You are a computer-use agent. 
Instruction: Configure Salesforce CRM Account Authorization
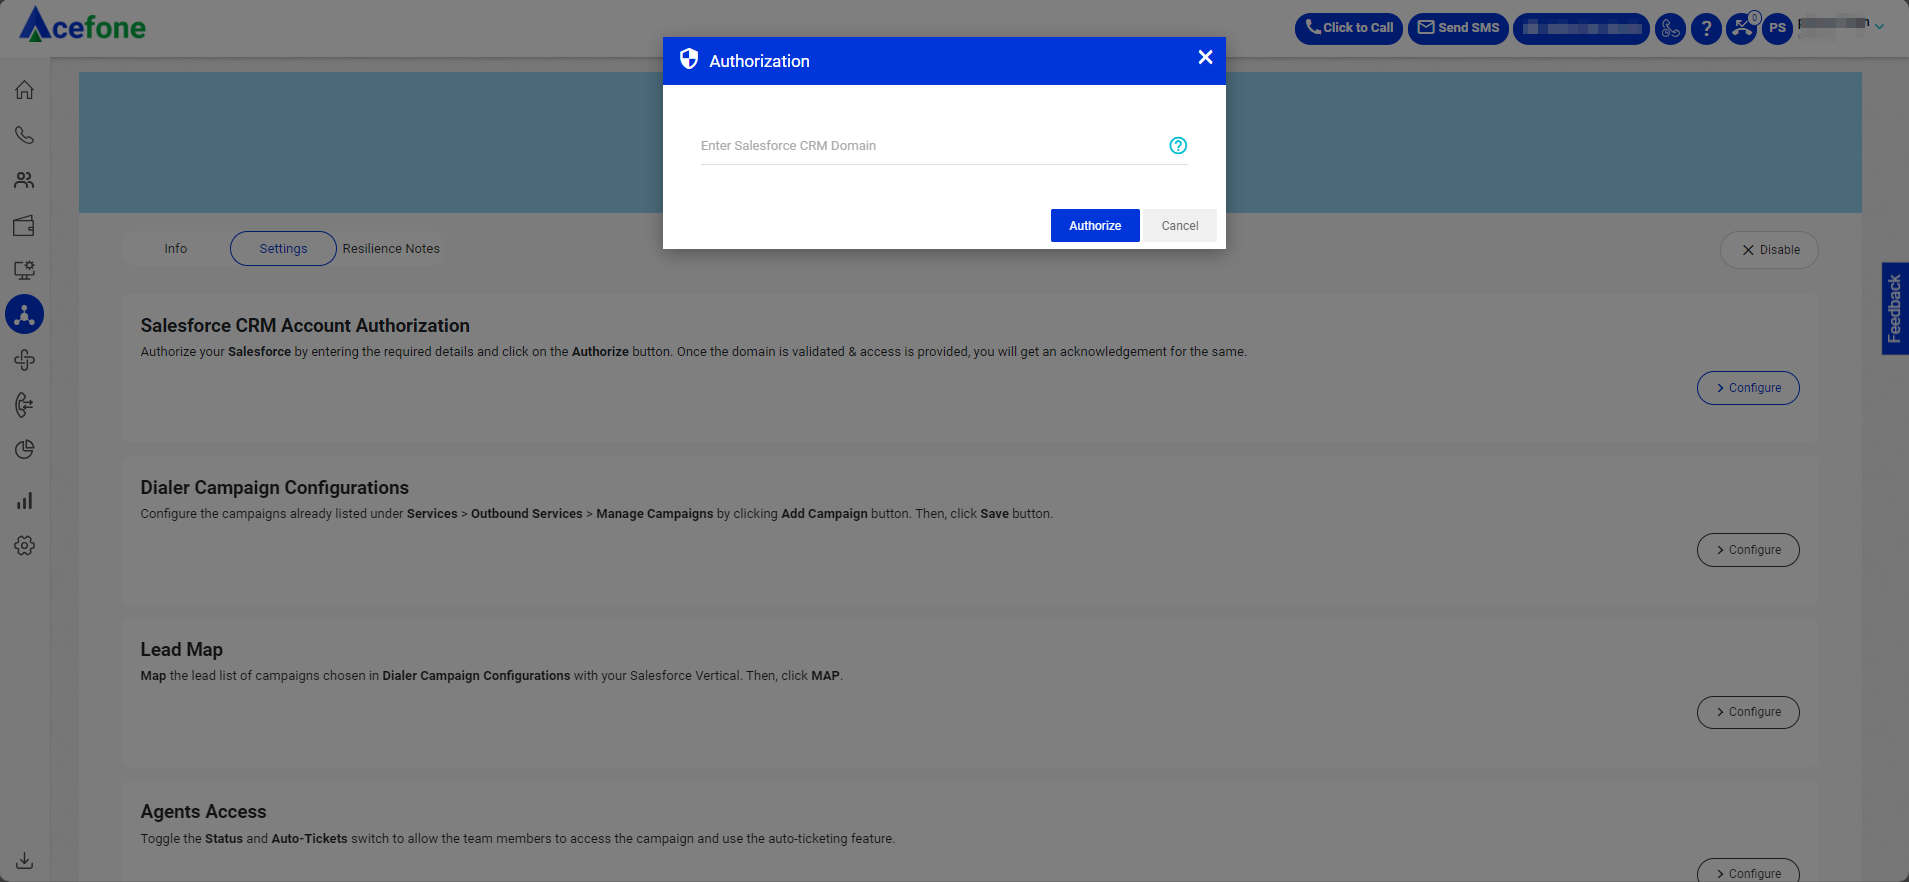point(1748,388)
